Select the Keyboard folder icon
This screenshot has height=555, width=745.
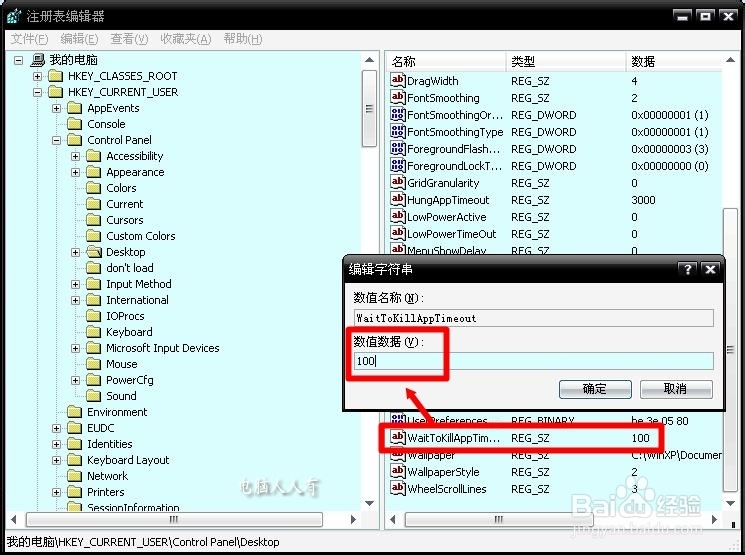coord(94,332)
